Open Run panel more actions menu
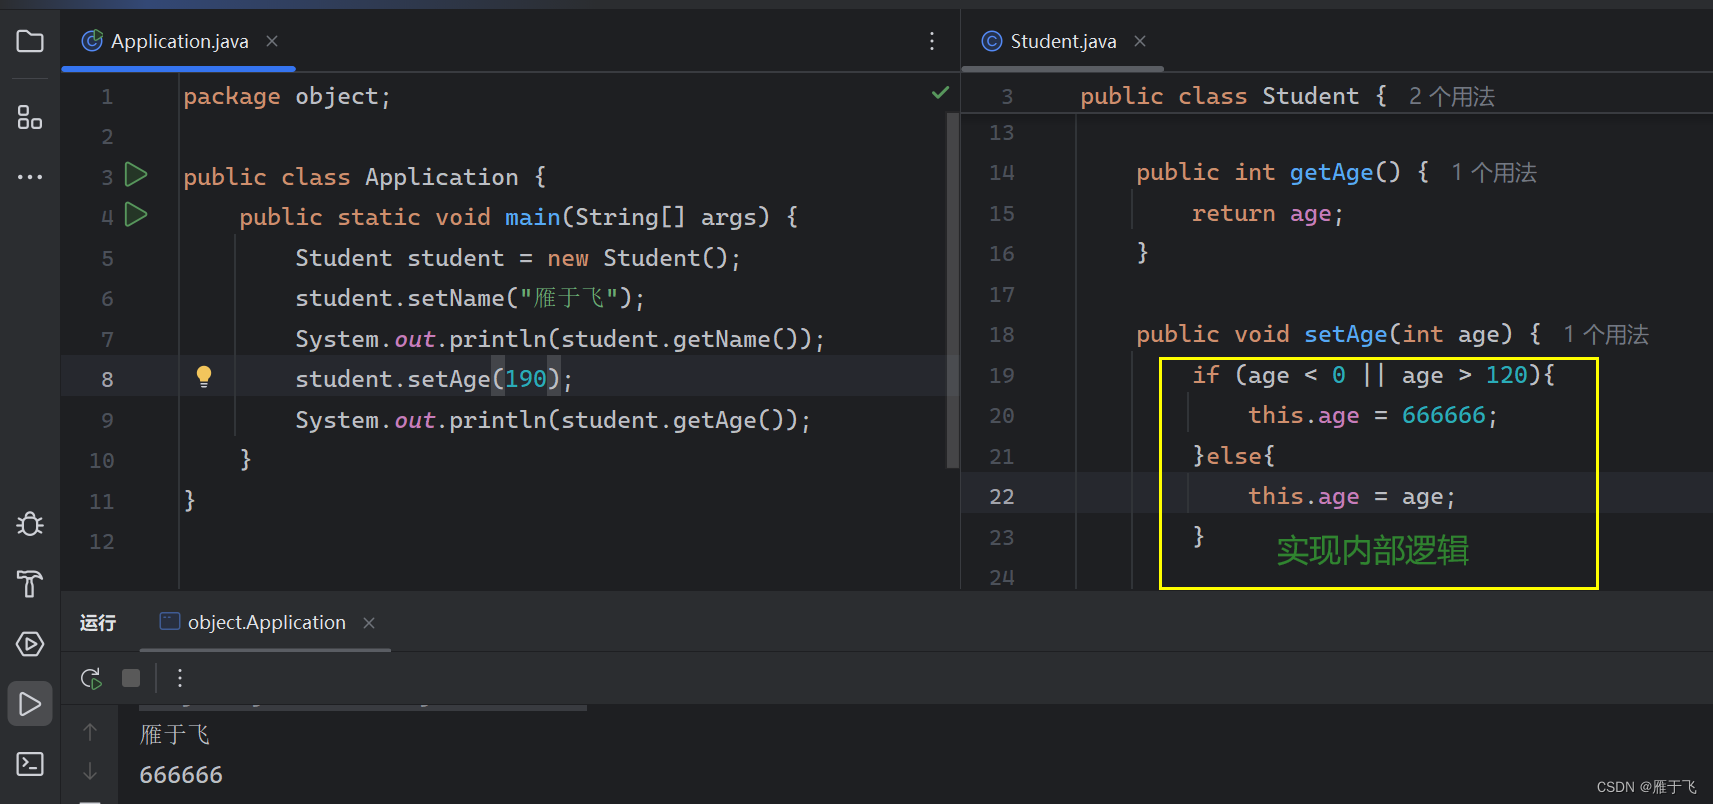Viewport: 1713px width, 804px height. tap(180, 678)
